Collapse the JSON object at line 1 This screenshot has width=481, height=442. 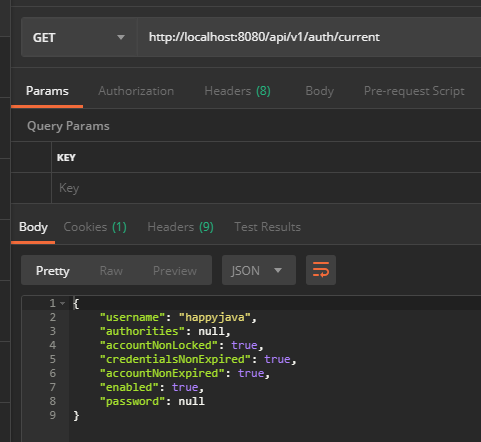point(62,303)
